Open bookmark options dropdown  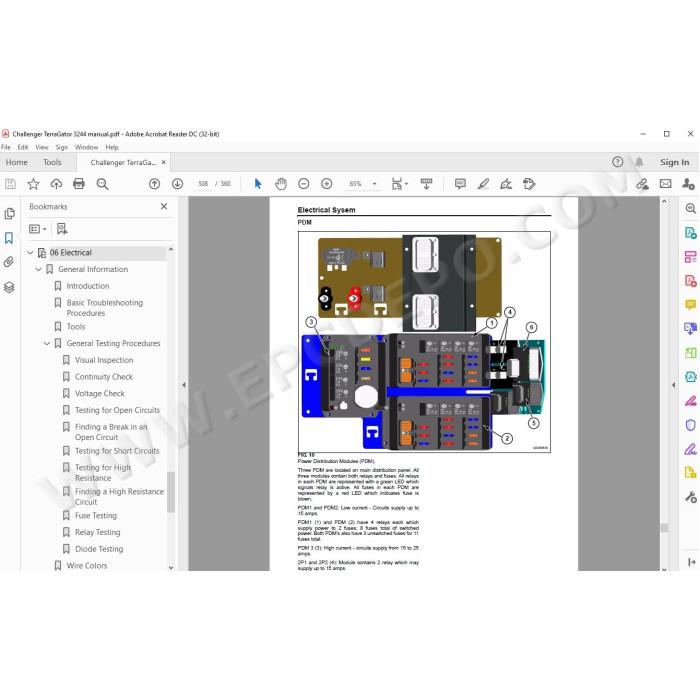coord(38,229)
